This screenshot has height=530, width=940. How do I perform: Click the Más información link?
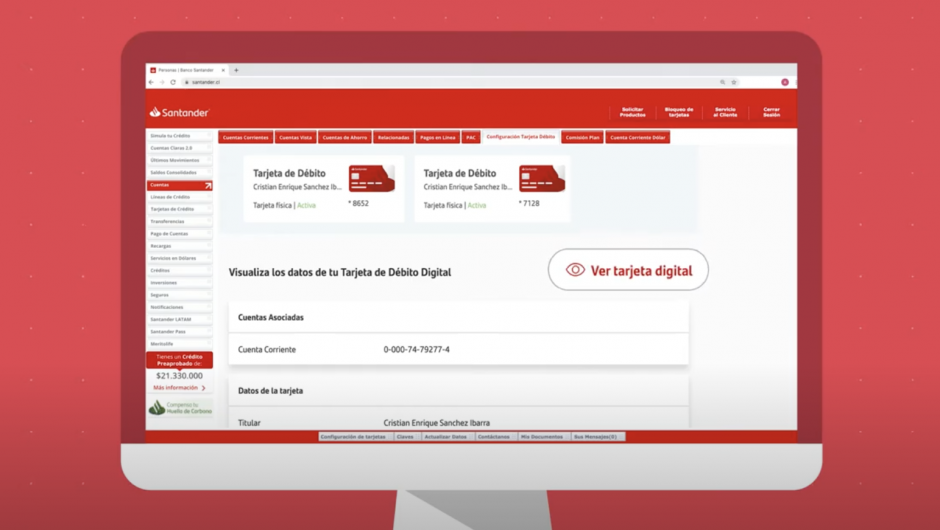point(175,388)
